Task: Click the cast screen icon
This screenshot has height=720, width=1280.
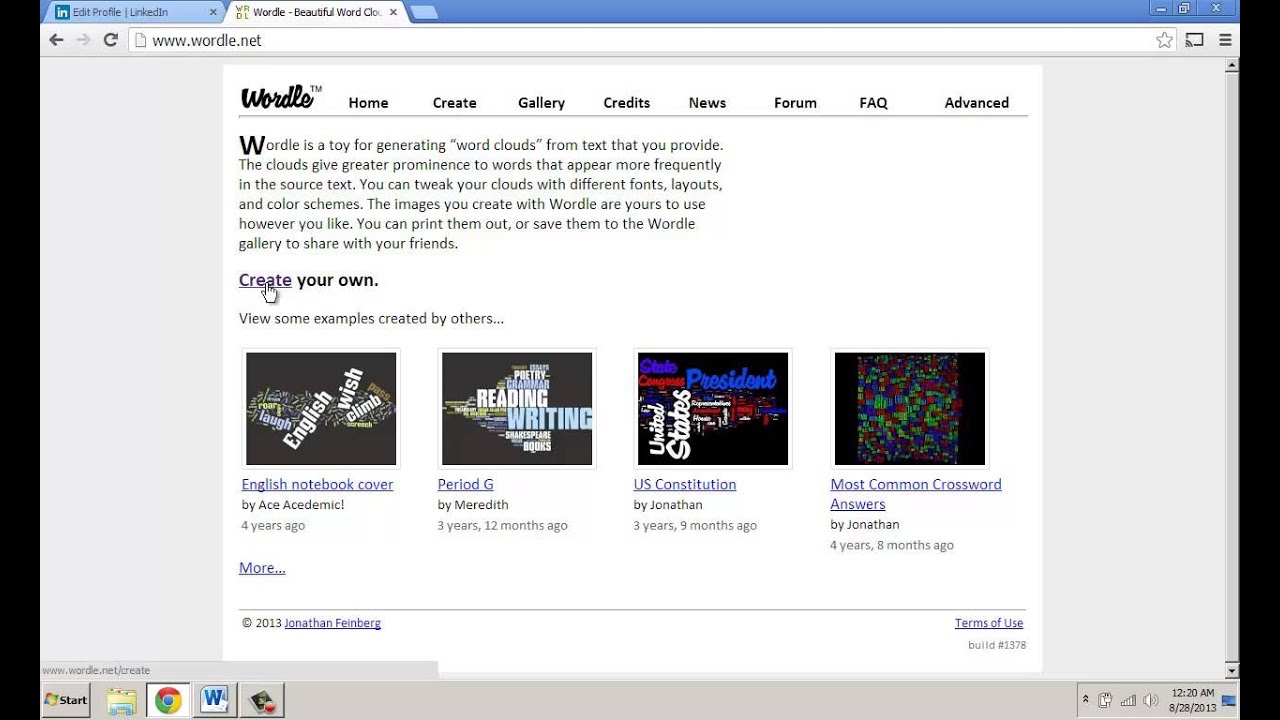Action: pyautogui.click(x=1194, y=40)
